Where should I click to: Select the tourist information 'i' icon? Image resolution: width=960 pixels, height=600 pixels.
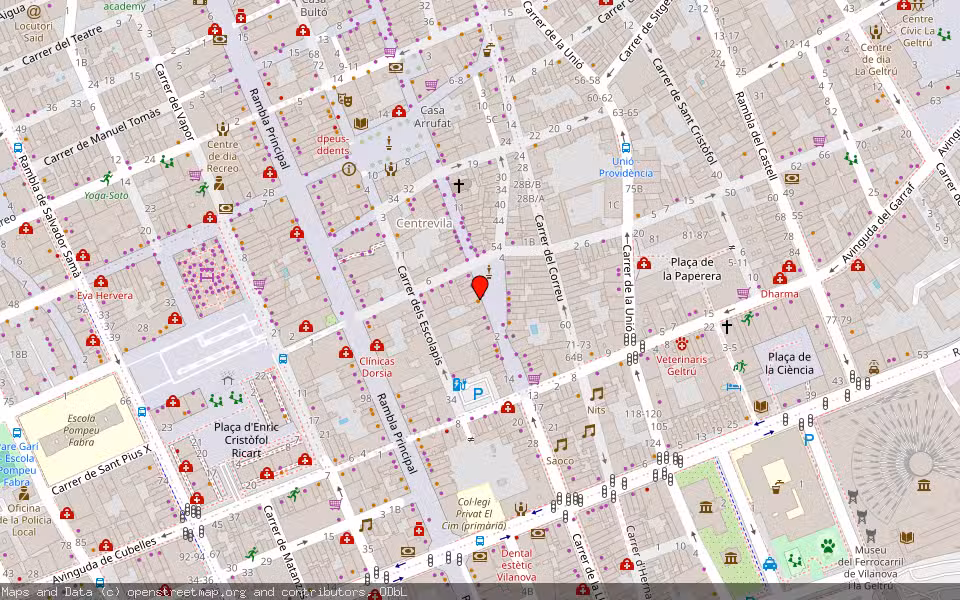pyautogui.click(x=349, y=168)
